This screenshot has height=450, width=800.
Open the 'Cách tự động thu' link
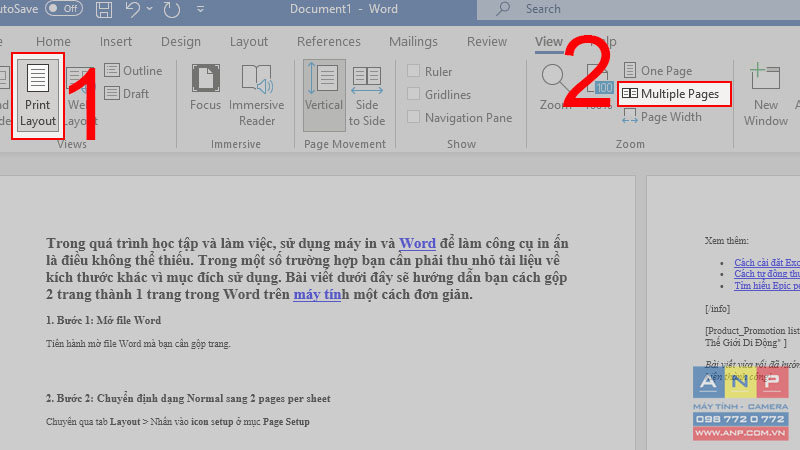pos(767,273)
